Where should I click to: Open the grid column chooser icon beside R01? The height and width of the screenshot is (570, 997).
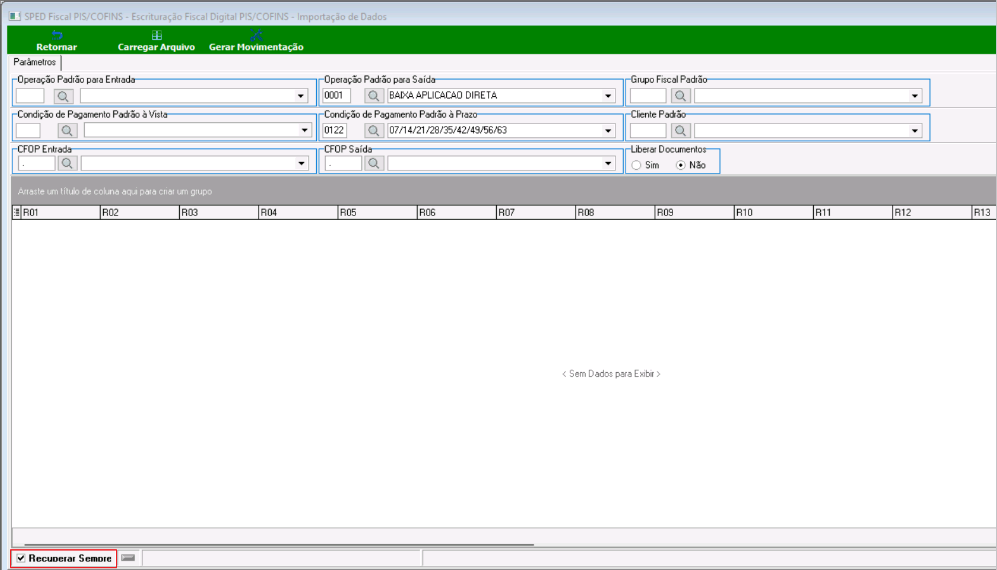point(17,213)
